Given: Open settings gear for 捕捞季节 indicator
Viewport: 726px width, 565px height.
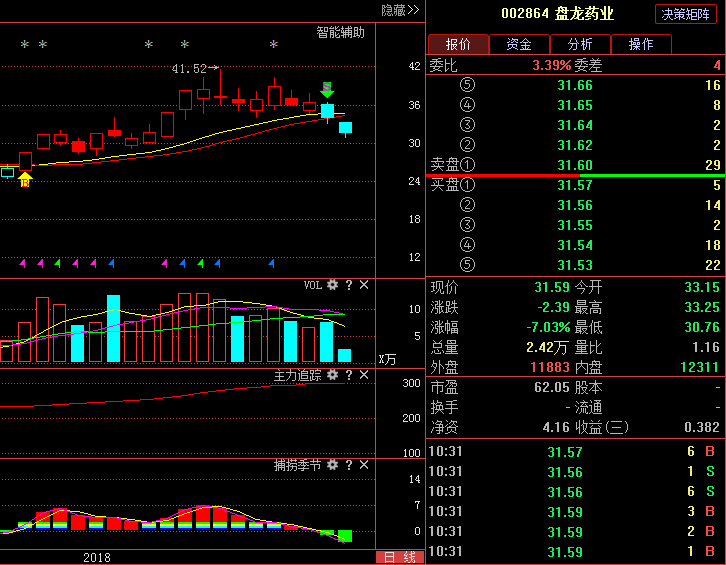Looking at the screenshot, I should pyautogui.click(x=332, y=465).
